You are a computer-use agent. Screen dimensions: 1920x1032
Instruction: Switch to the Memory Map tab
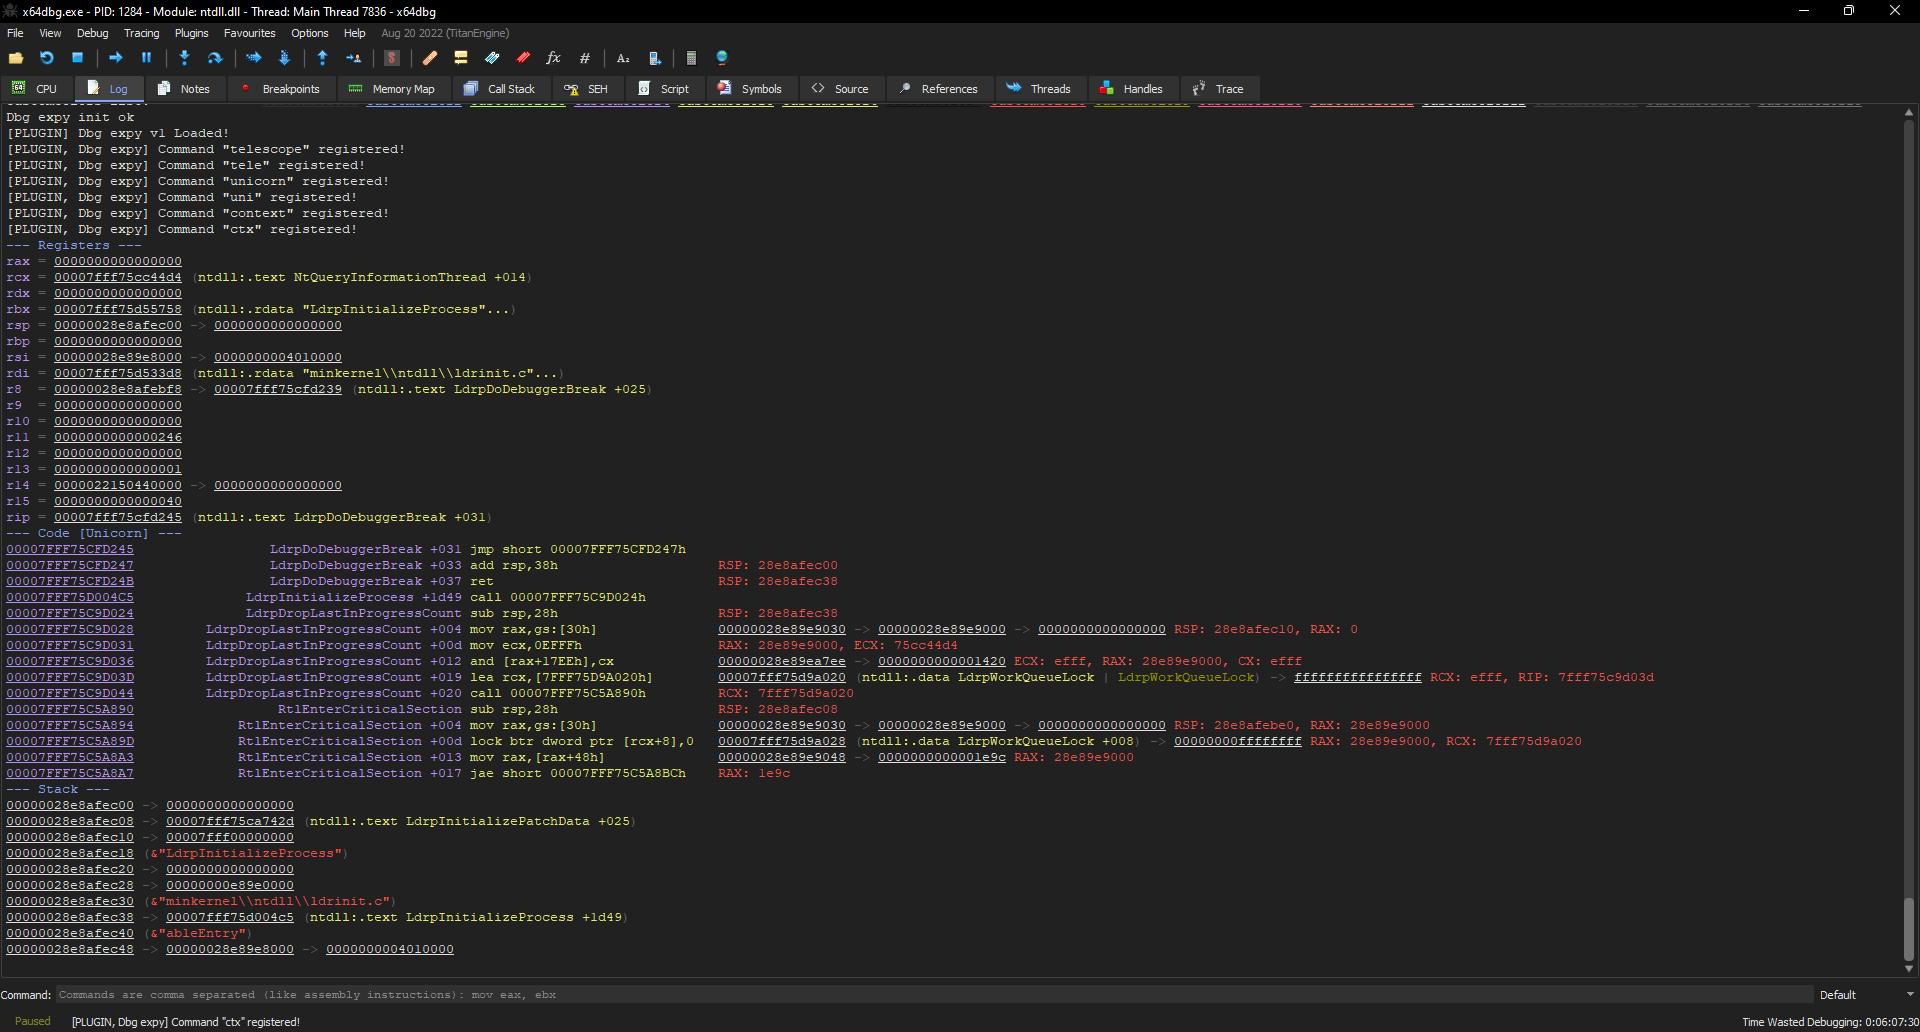392,89
